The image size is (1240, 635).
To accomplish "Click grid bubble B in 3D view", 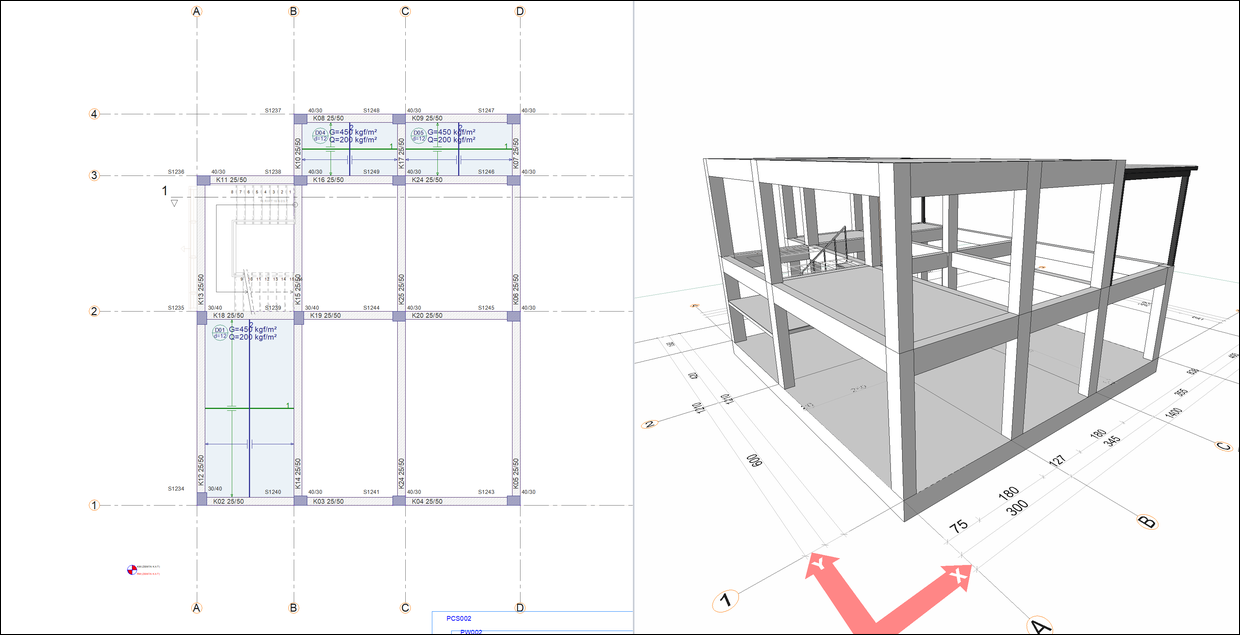I will pos(1148,521).
